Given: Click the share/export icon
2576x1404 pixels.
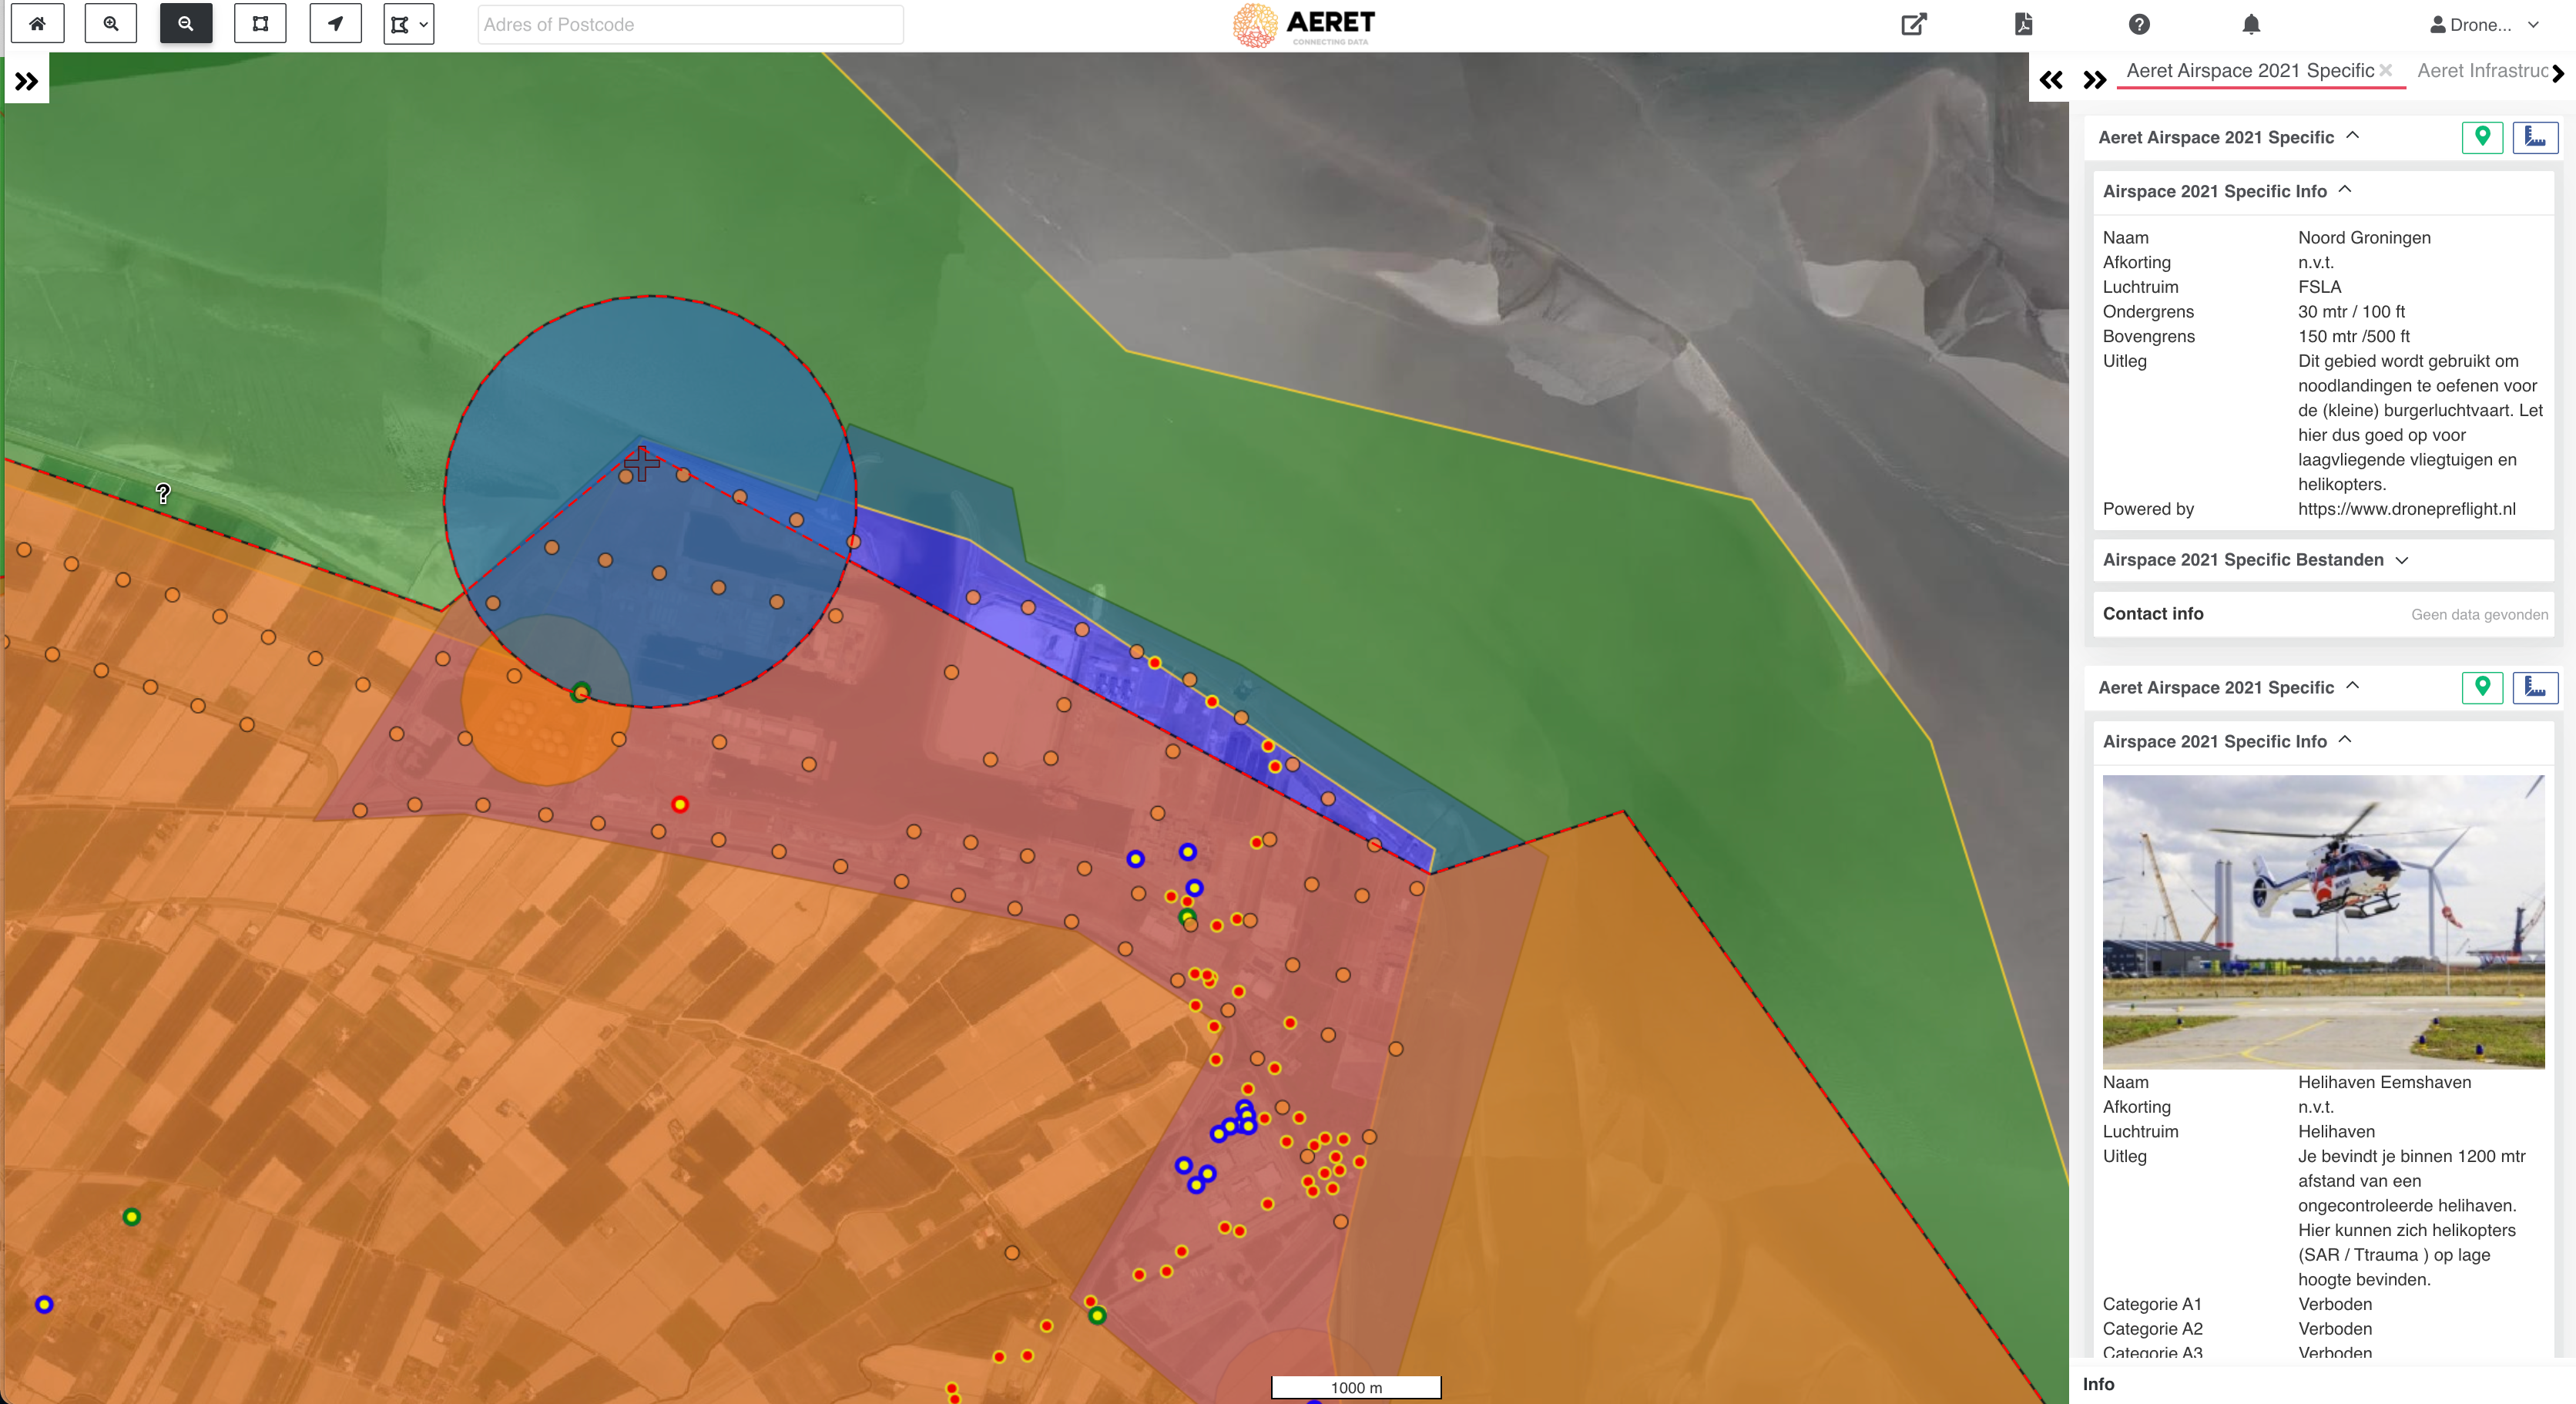Looking at the screenshot, I should click(x=1913, y=24).
